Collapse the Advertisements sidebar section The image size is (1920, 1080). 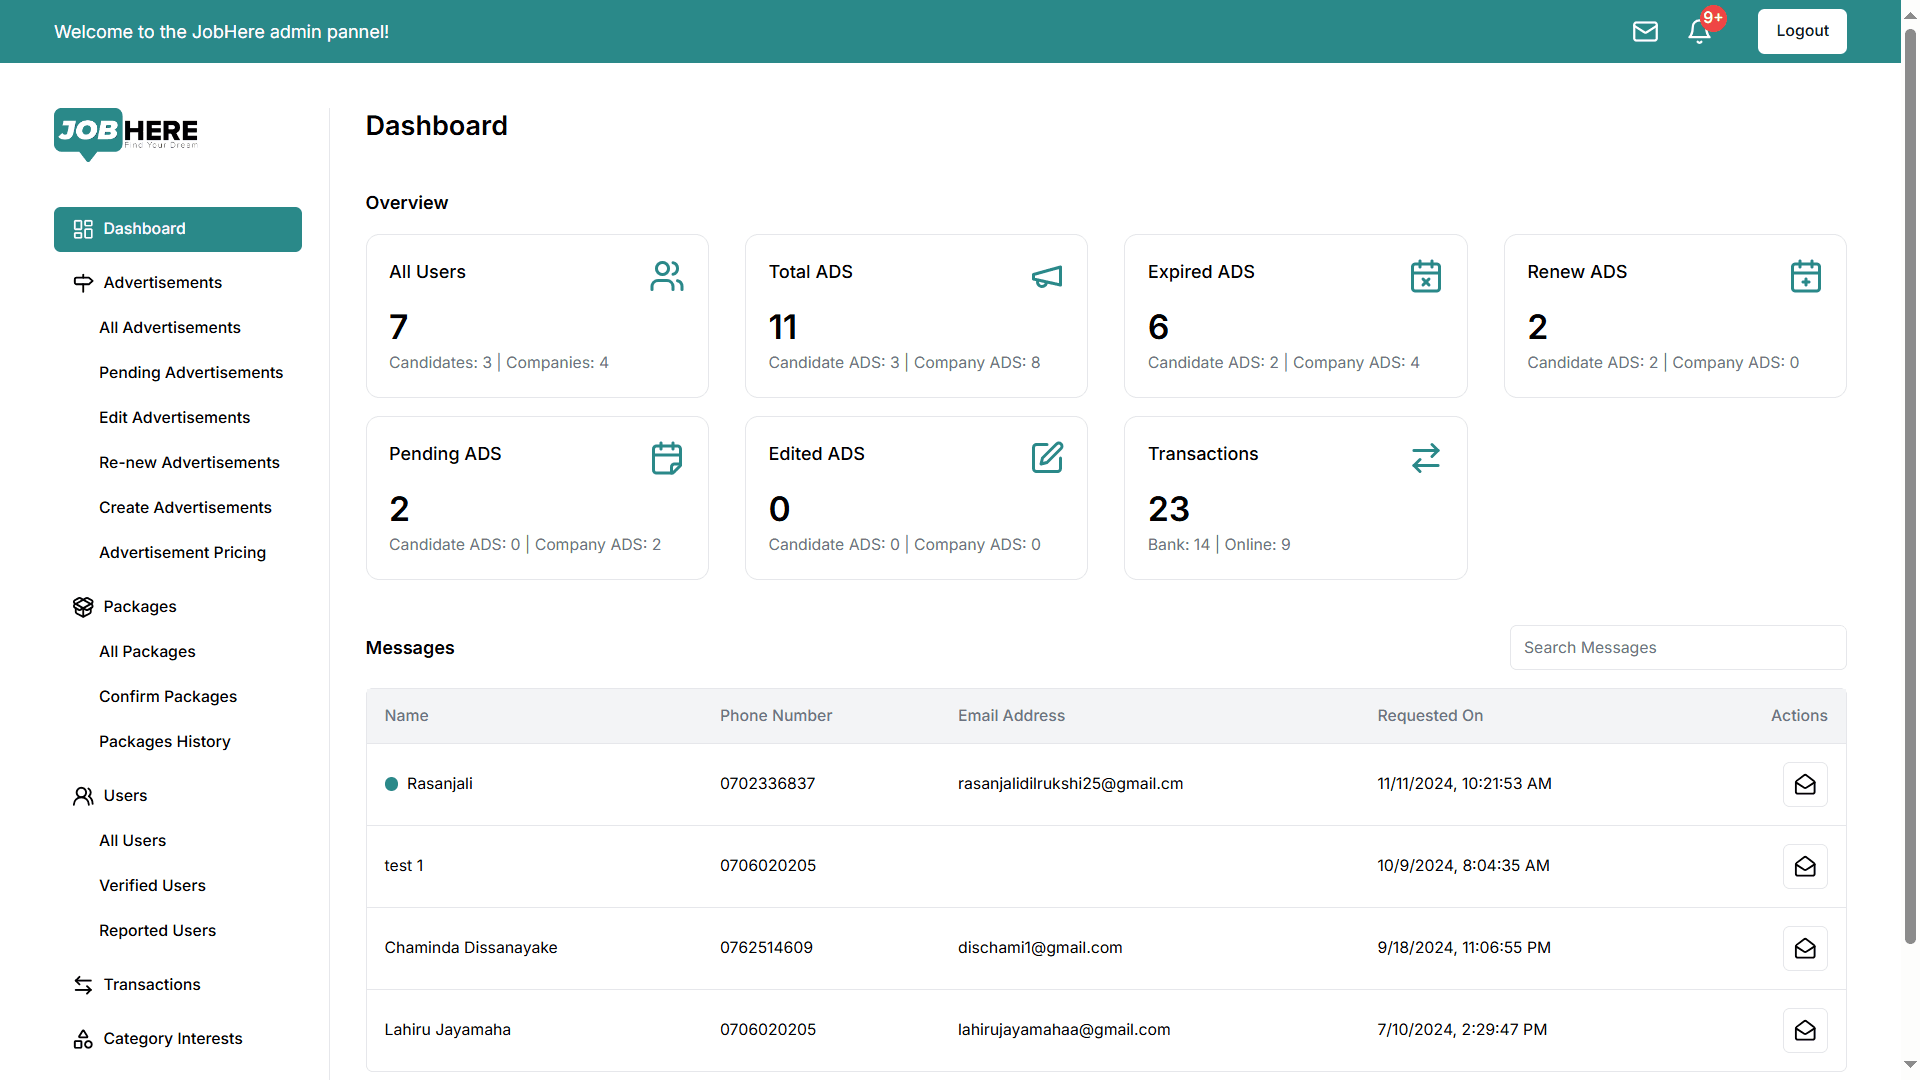[162, 283]
